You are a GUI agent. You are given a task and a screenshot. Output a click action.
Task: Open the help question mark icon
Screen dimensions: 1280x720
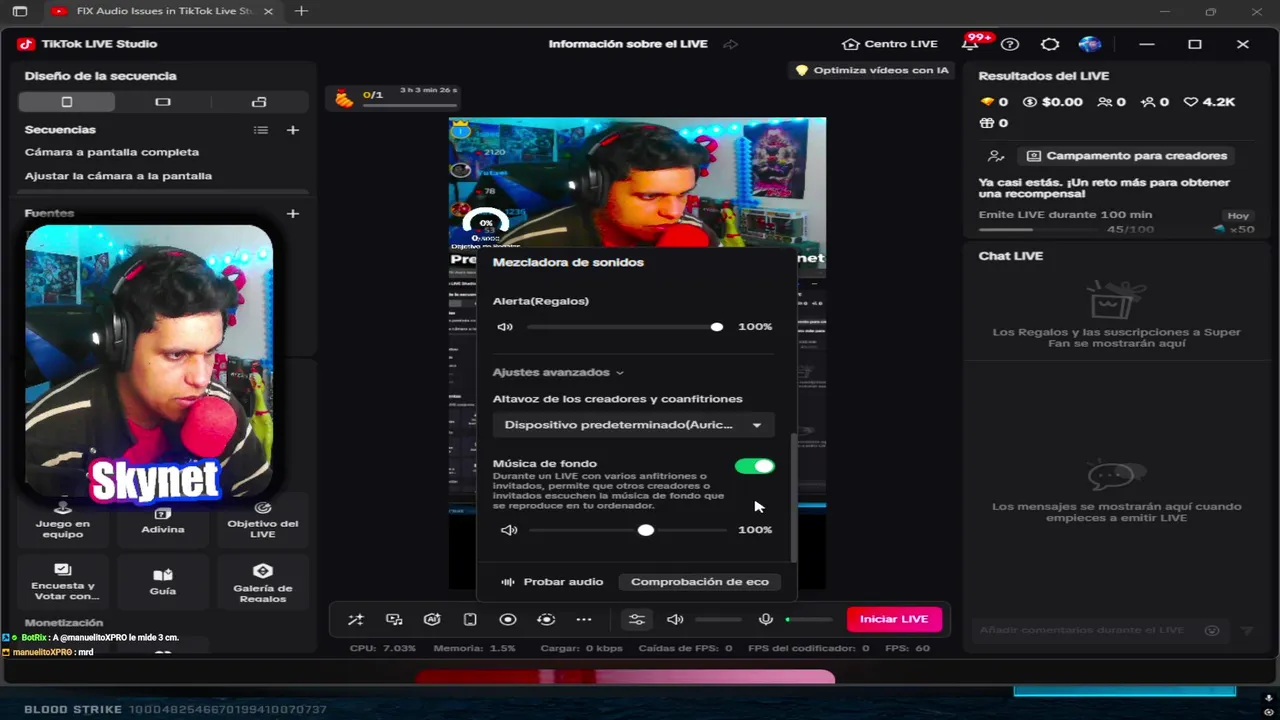1010,44
